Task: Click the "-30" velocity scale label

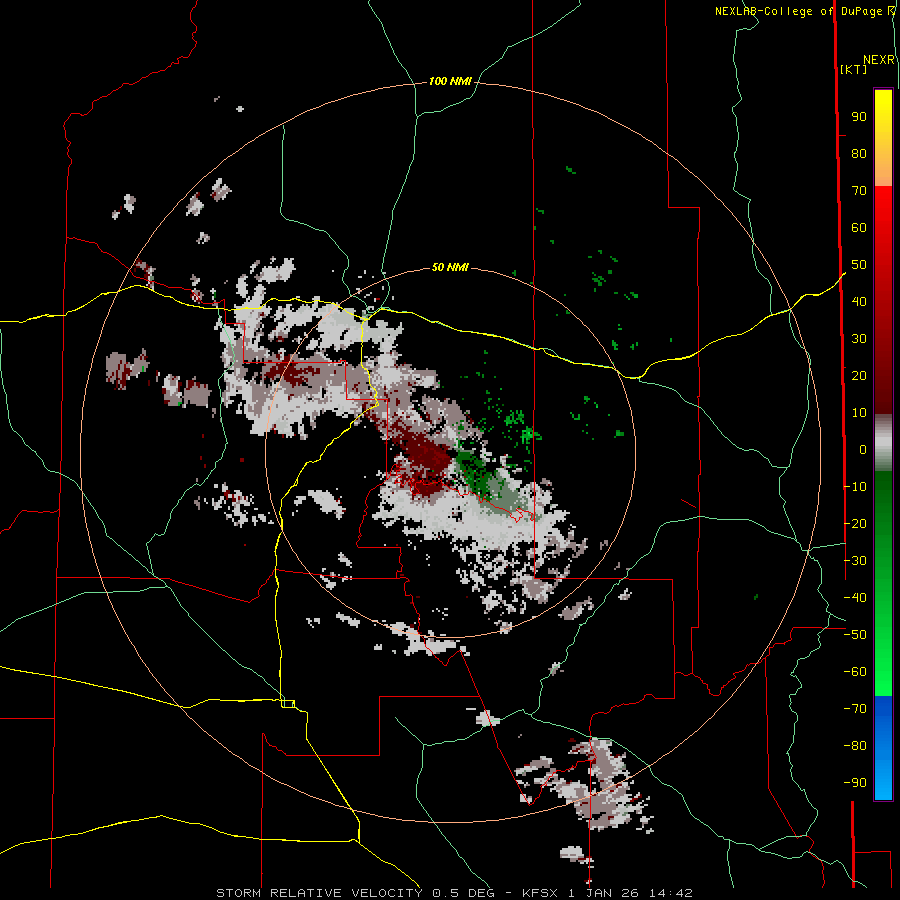Action: coord(855,561)
